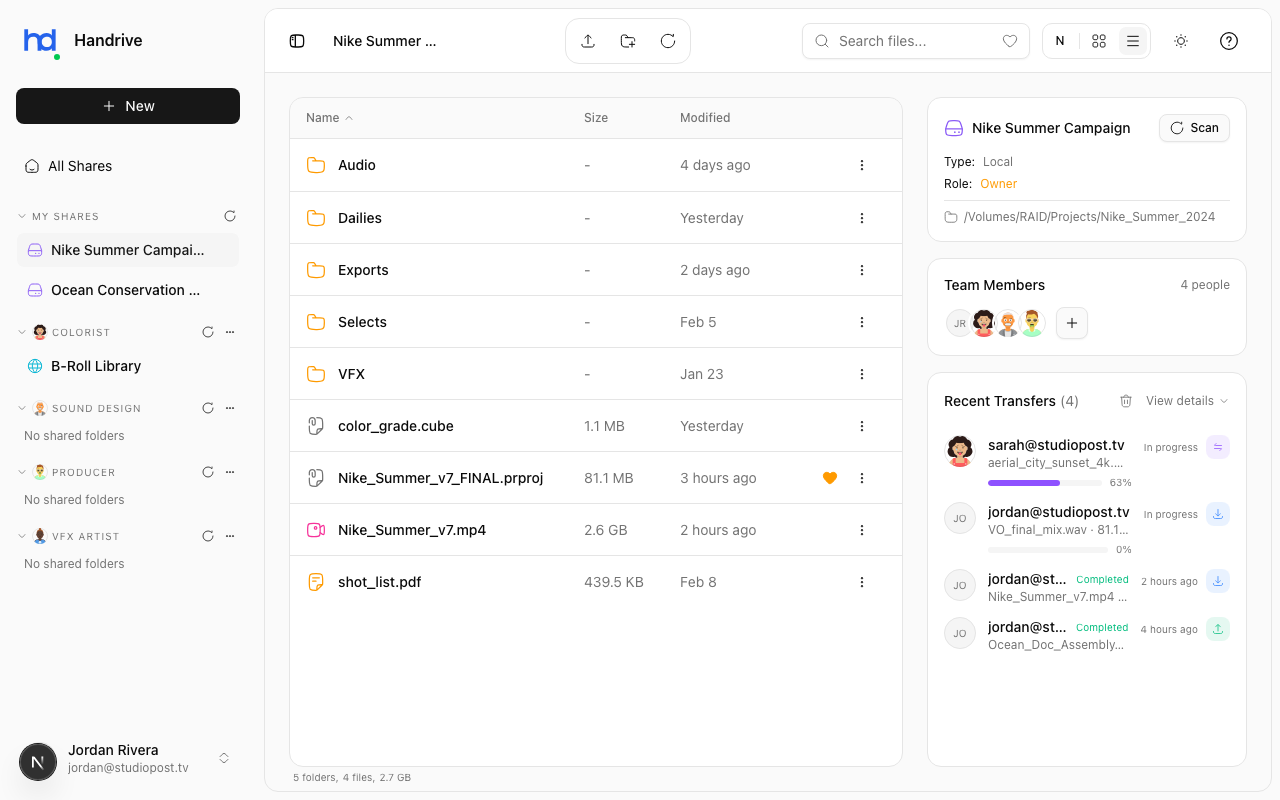Click the sidebar collapse icon beside Nike Summer
The height and width of the screenshot is (800, 1280).
[x=296, y=40]
